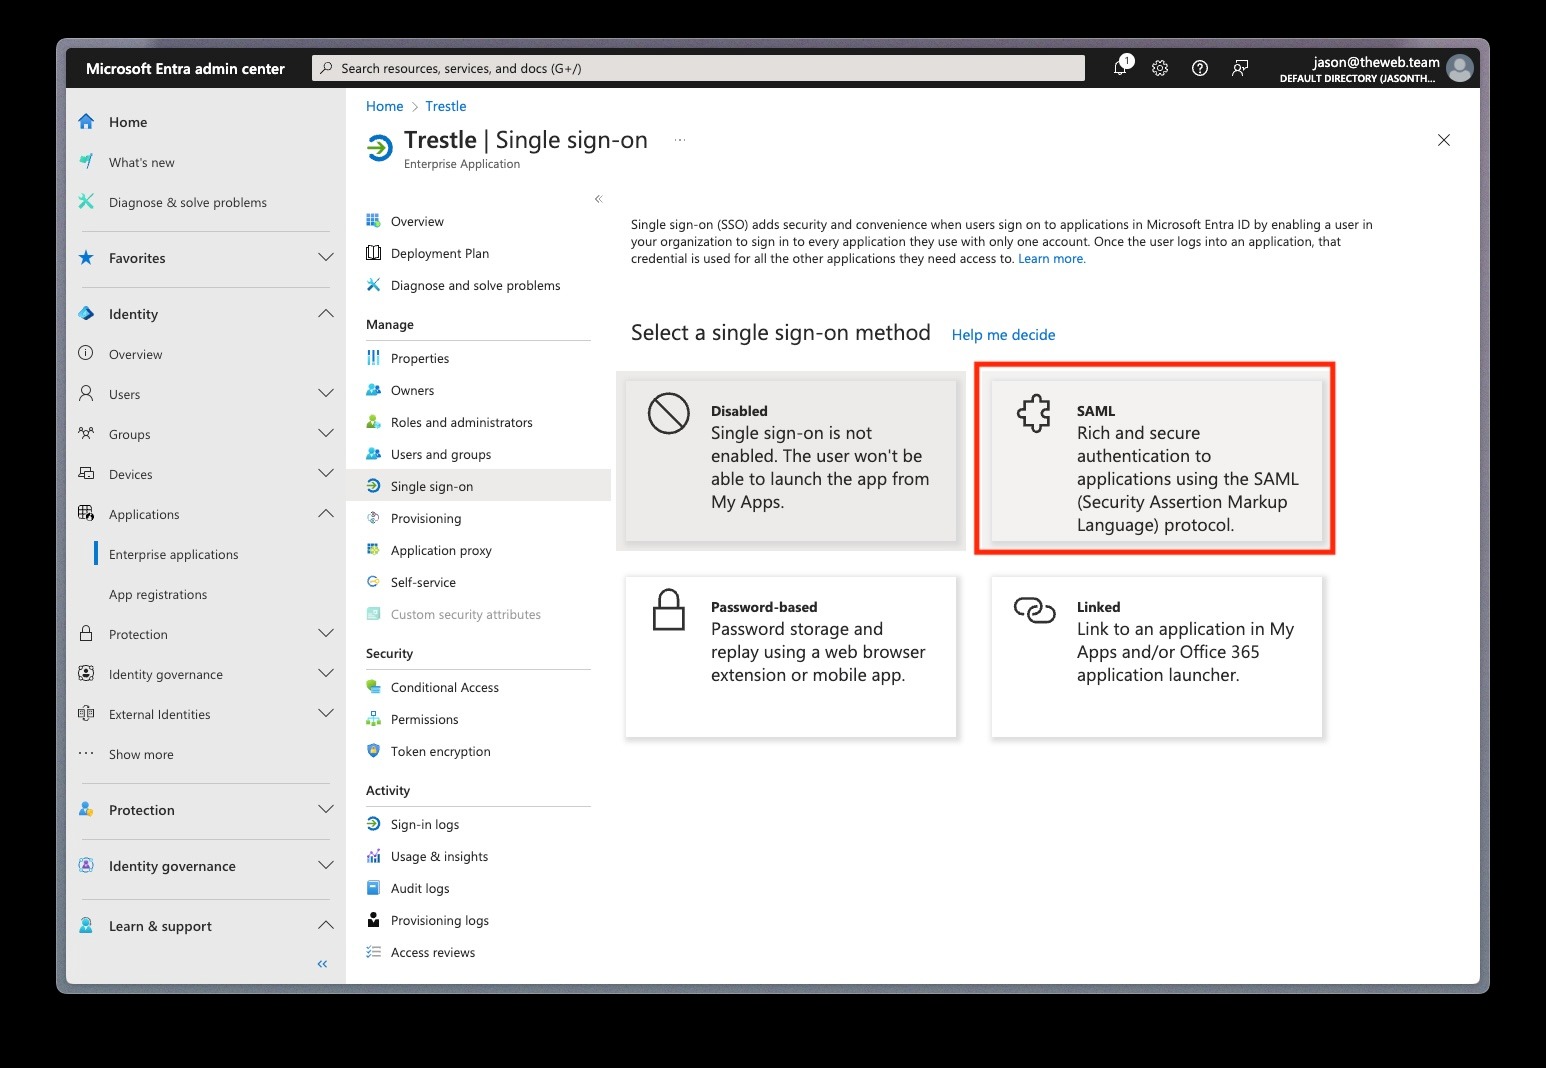Collapse the left sidebar double arrow
Viewport: 1546px width, 1068px height.
[x=322, y=964]
